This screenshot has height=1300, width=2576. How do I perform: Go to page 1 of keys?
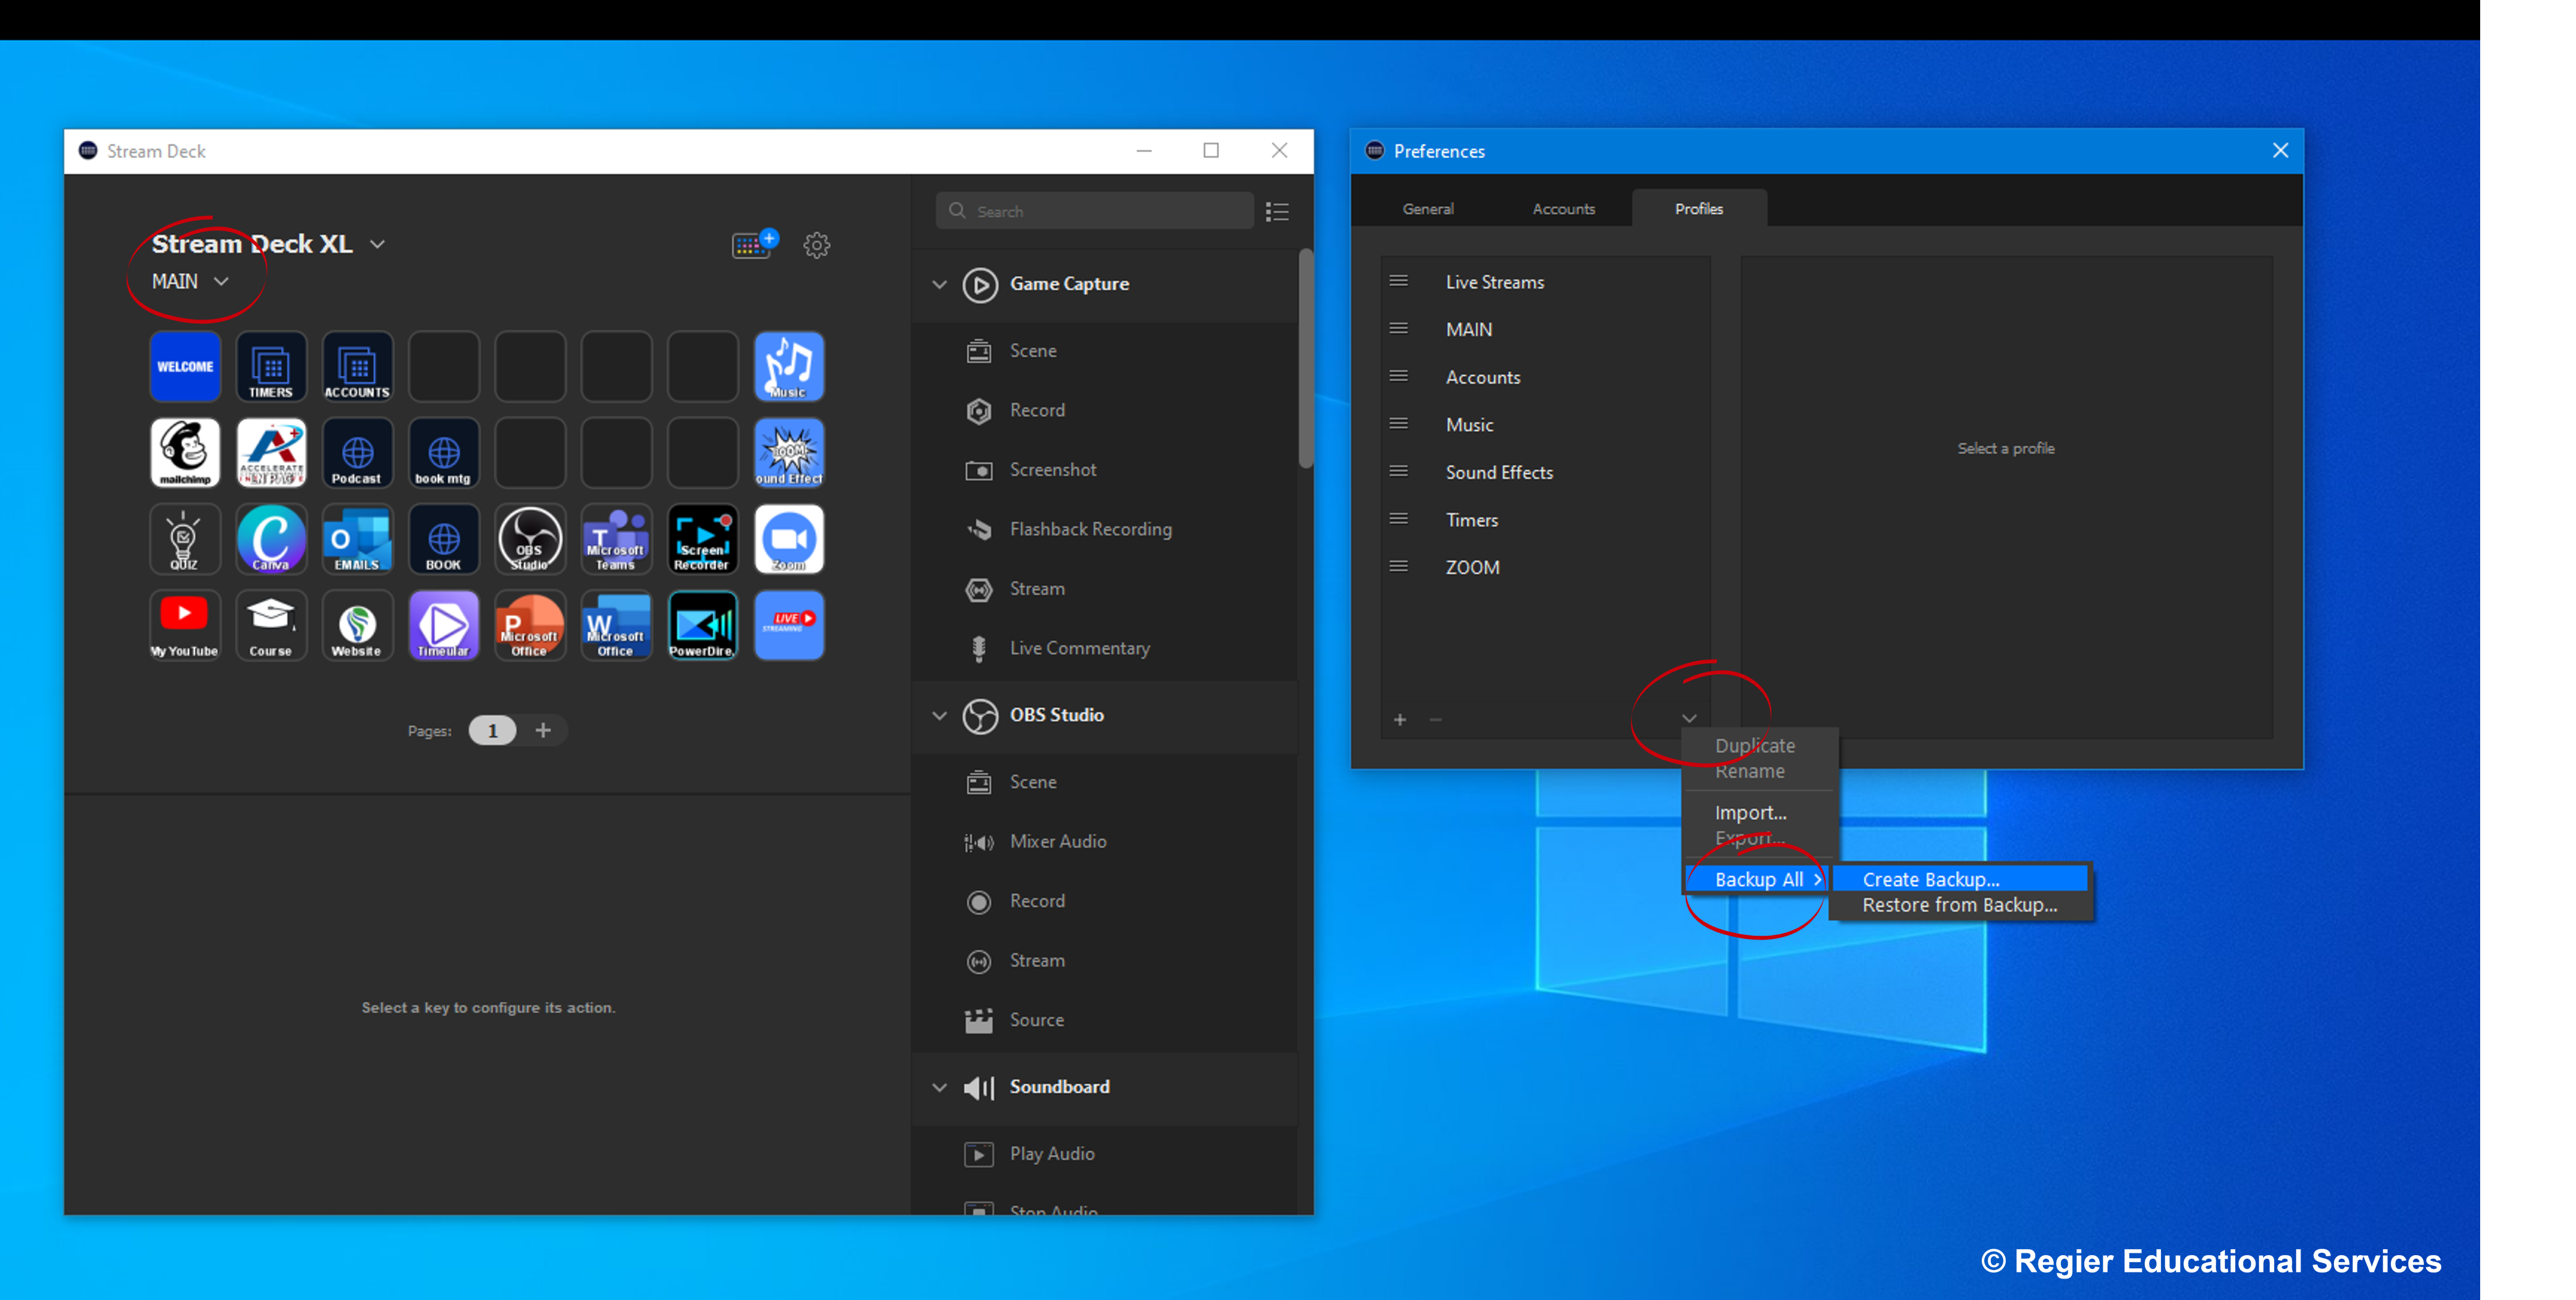pos(492,731)
